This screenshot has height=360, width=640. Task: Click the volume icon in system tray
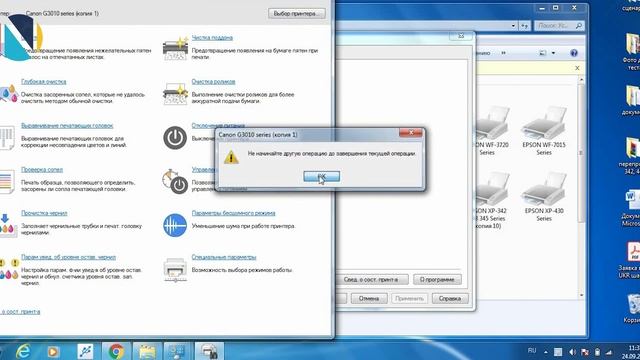[572, 352]
